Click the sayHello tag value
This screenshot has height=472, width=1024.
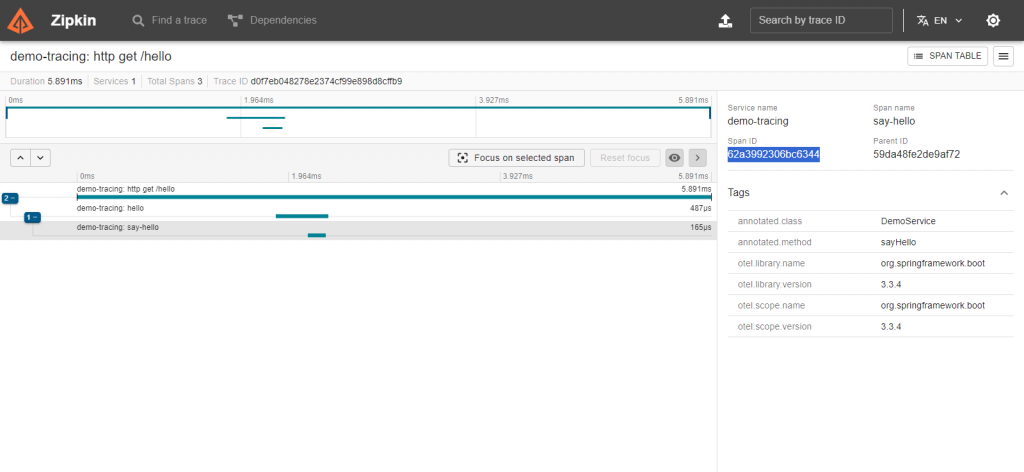pos(899,242)
